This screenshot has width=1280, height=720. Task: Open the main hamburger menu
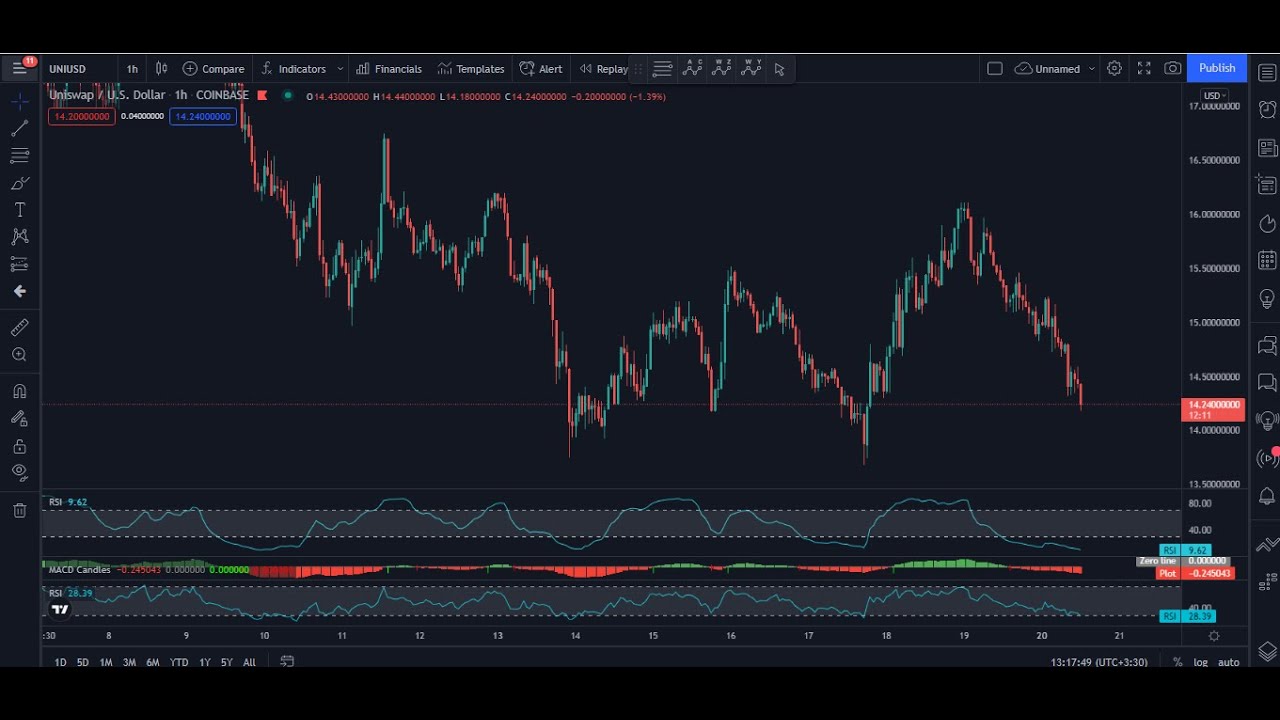click(19, 68)
